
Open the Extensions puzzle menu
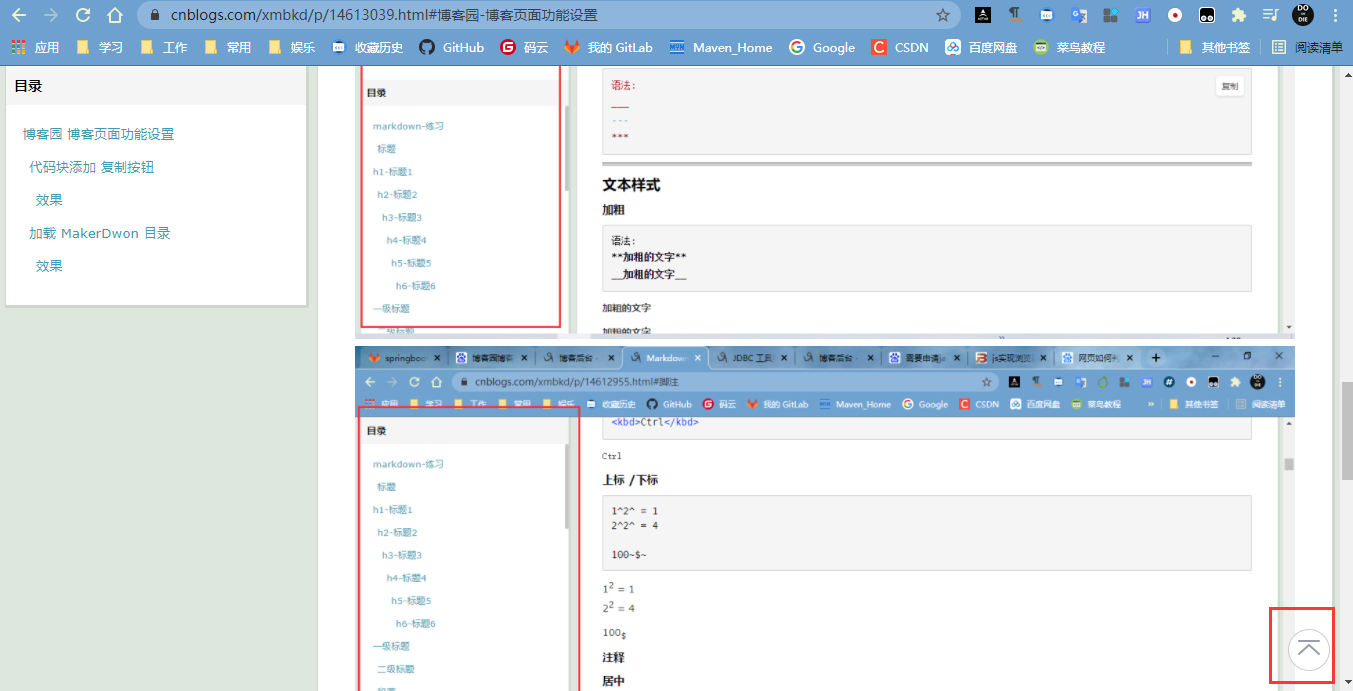point(1238,15)
